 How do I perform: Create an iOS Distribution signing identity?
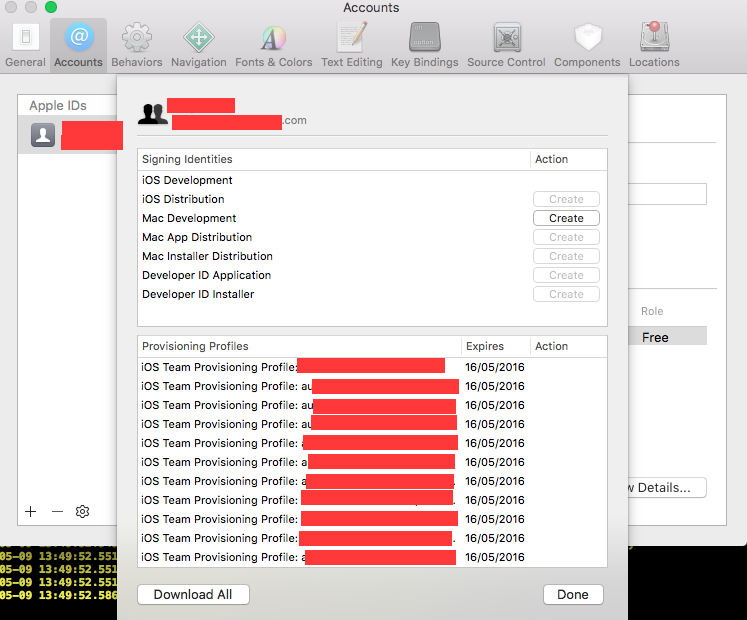(566, 199)
